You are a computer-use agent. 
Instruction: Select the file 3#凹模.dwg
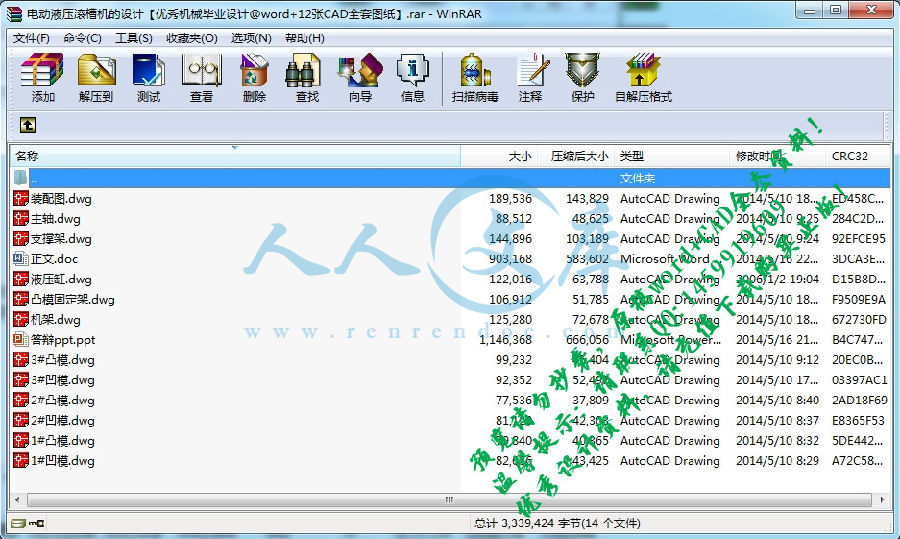(63, 380)
